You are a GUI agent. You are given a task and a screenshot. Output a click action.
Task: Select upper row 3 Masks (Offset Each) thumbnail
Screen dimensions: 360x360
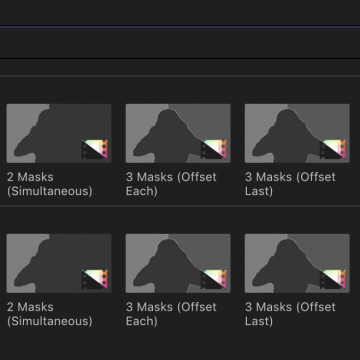click(178, 133)
